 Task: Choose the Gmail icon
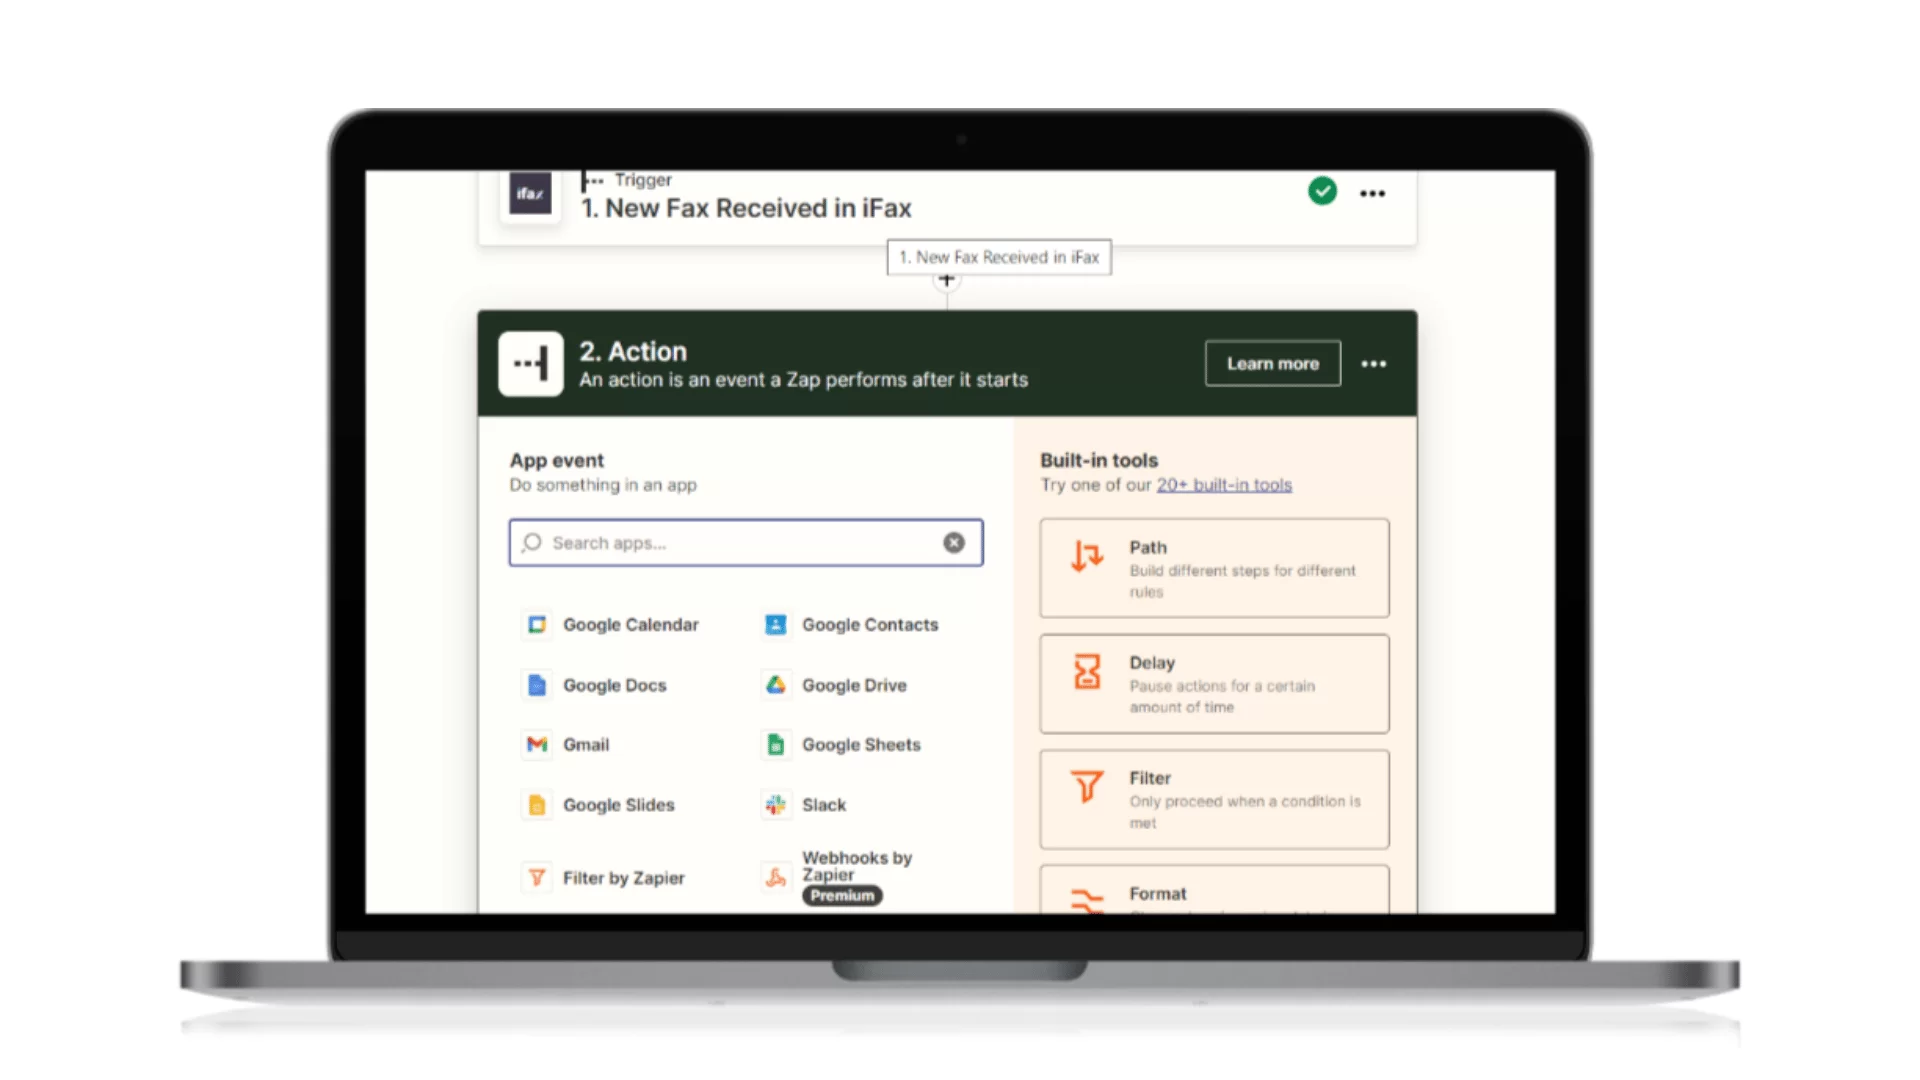[537, 744]
